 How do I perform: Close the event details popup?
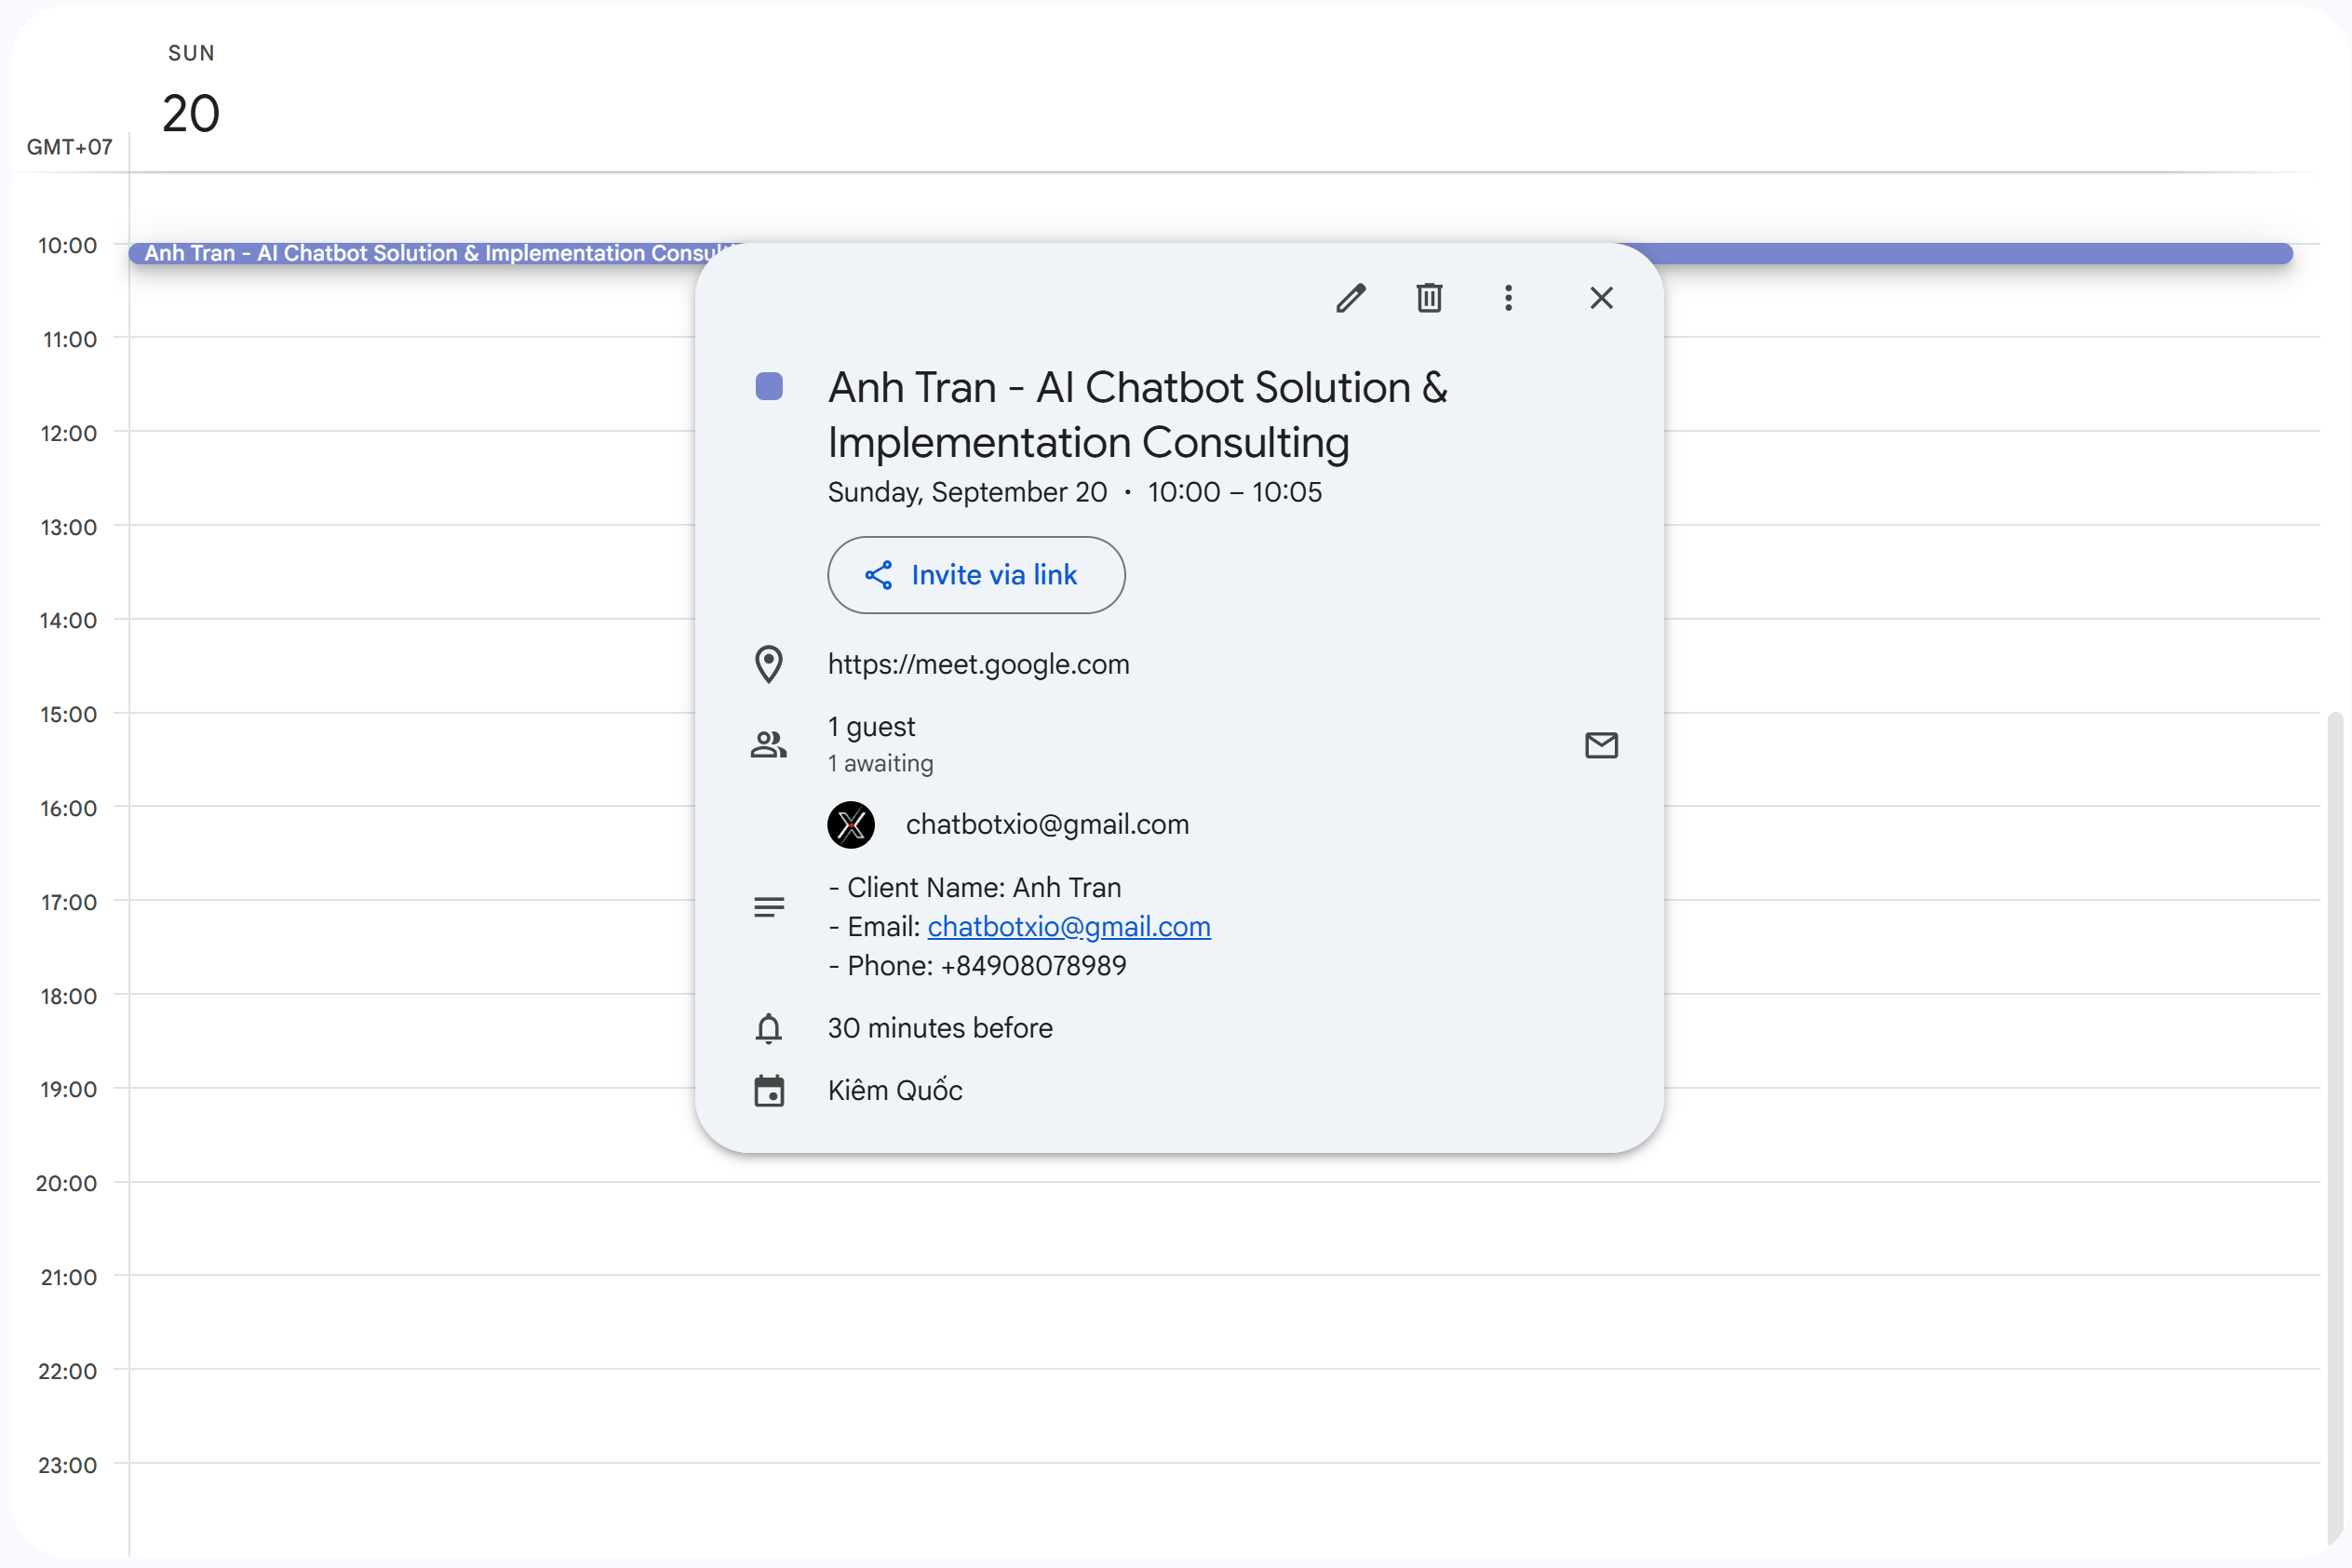(x=1601, y=298)
